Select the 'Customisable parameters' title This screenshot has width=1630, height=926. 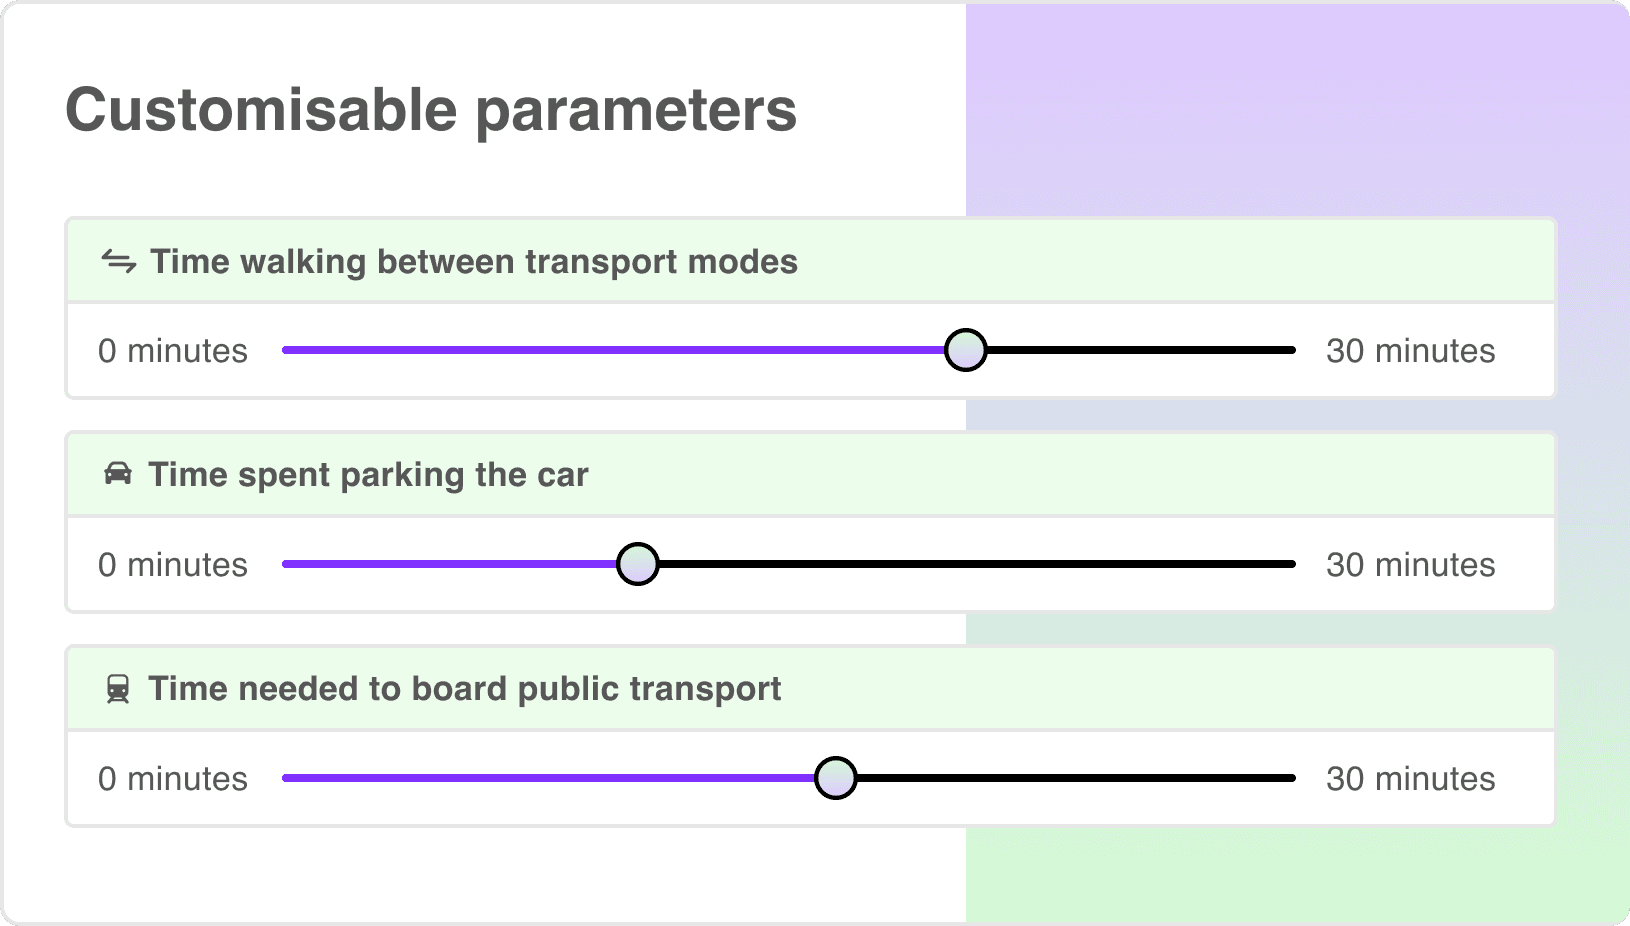[x=430, y=110]
